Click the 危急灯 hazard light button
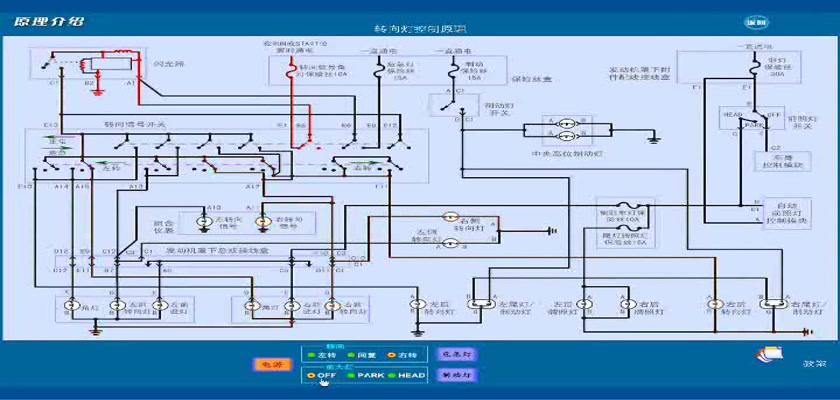Viewport: 840px width, 400px height. [x=455, y=354]
